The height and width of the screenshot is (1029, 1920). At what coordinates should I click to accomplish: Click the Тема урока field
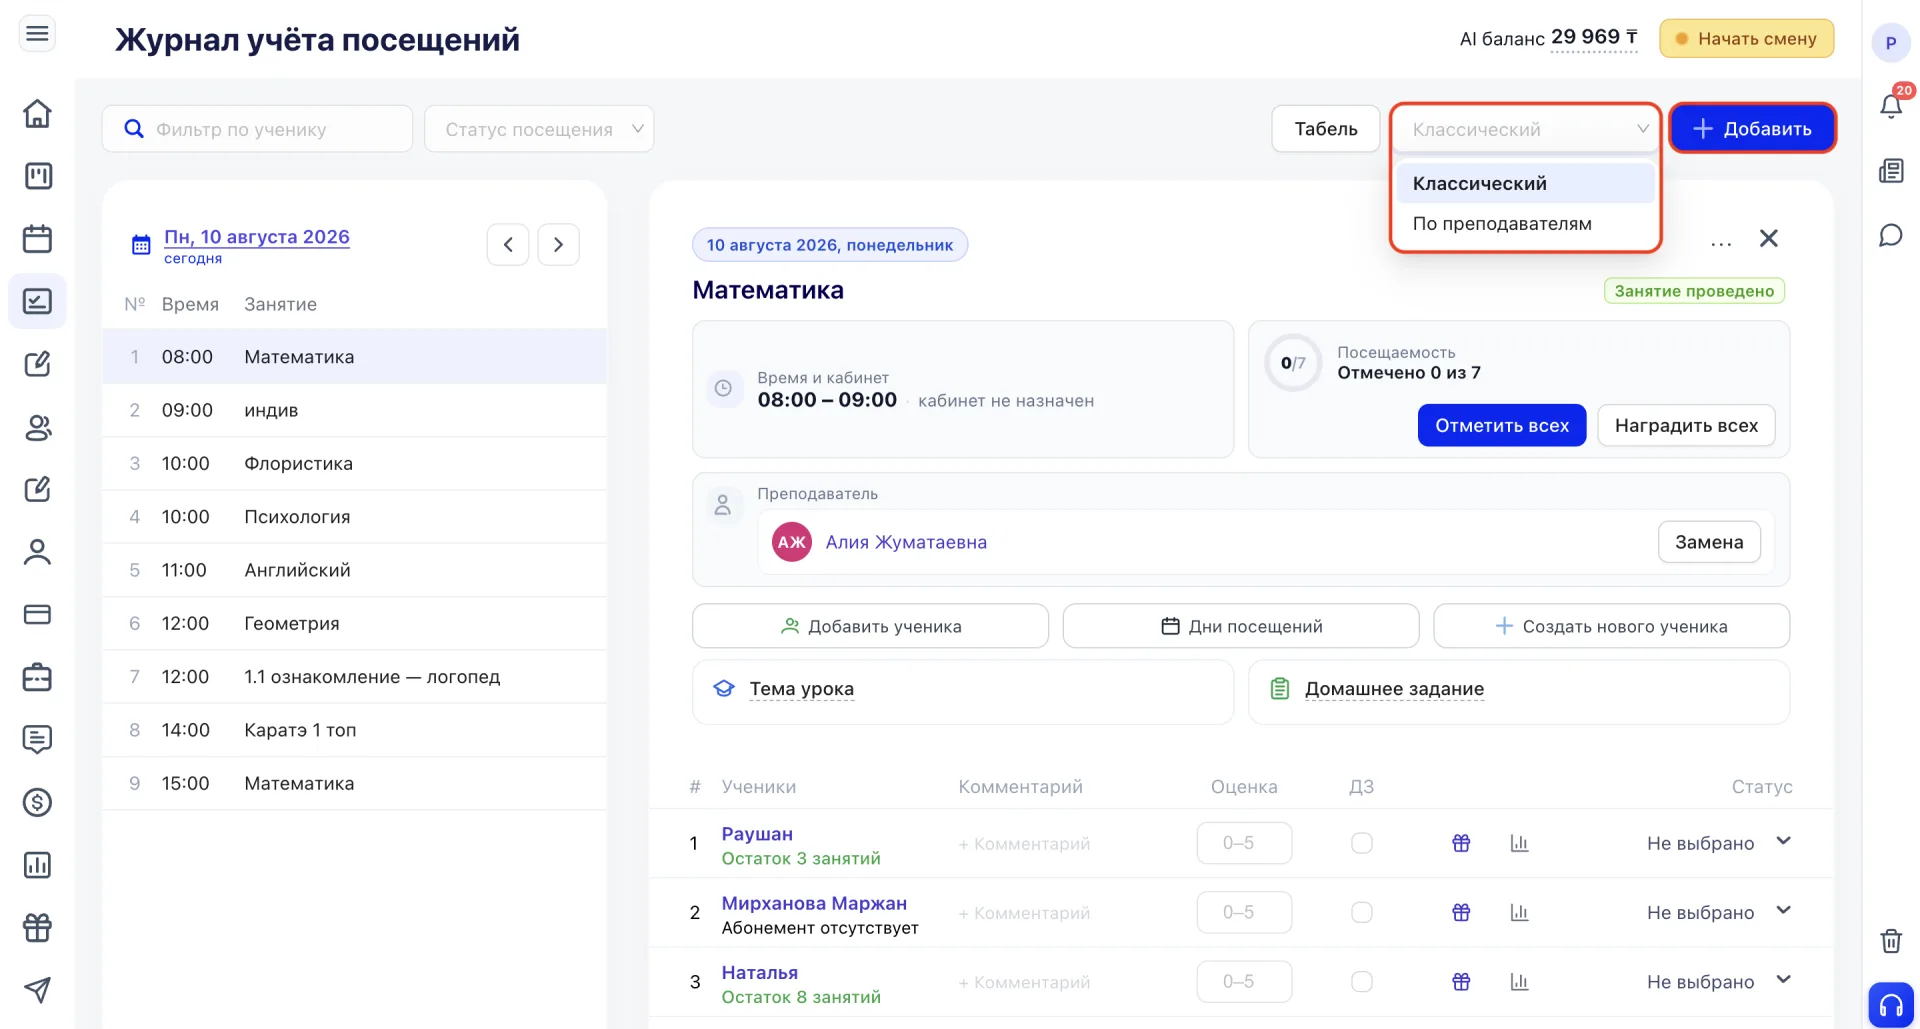click(963, 691)
